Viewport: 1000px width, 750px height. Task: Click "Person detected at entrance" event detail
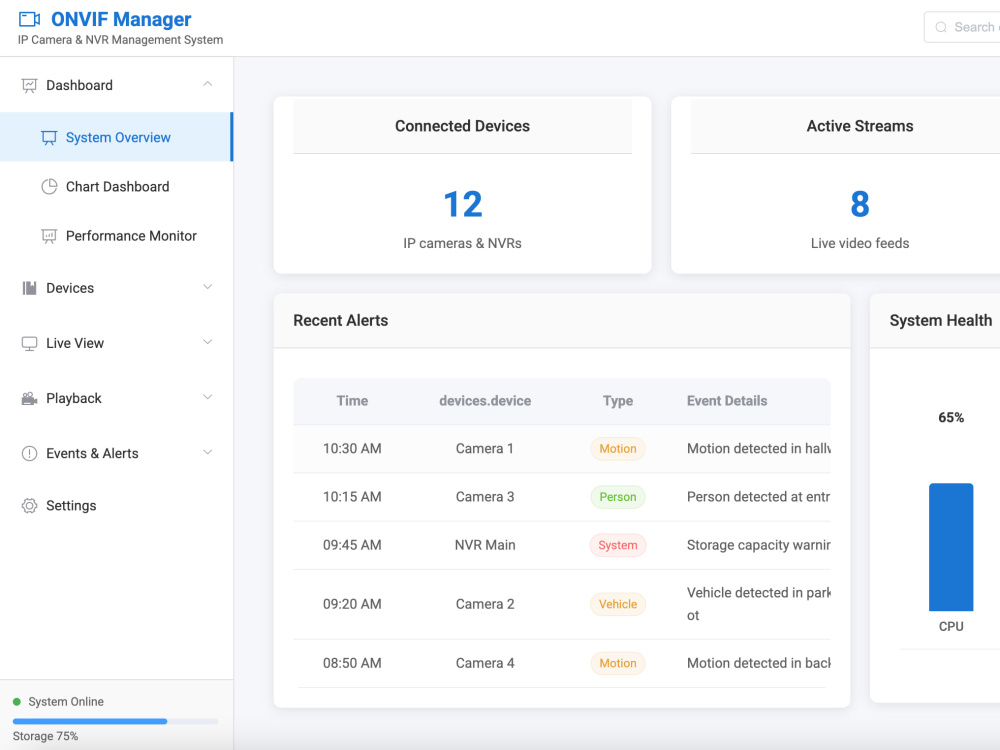758,497
